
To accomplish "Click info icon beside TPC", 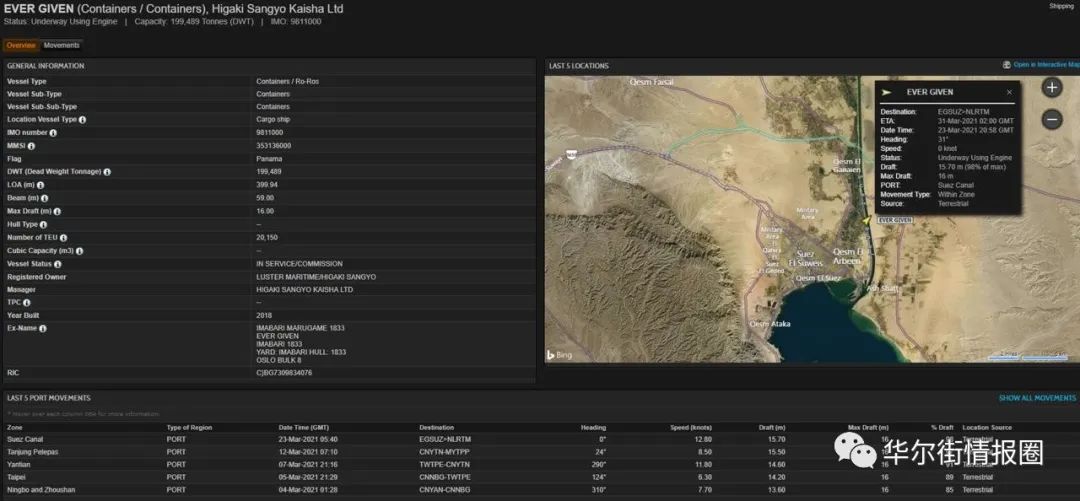I will (x=27, y=303).
